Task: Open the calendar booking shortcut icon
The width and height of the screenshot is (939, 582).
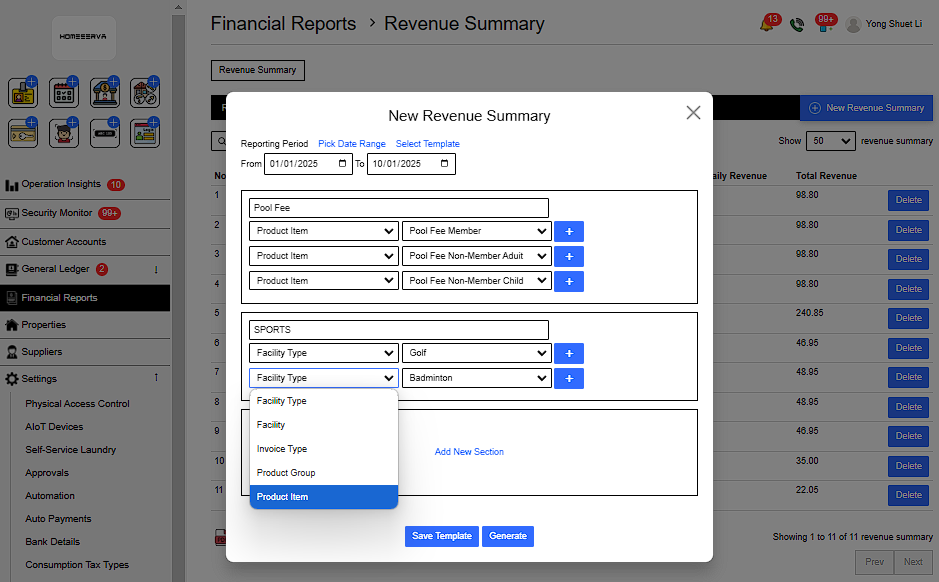Action: coord(64,93)
